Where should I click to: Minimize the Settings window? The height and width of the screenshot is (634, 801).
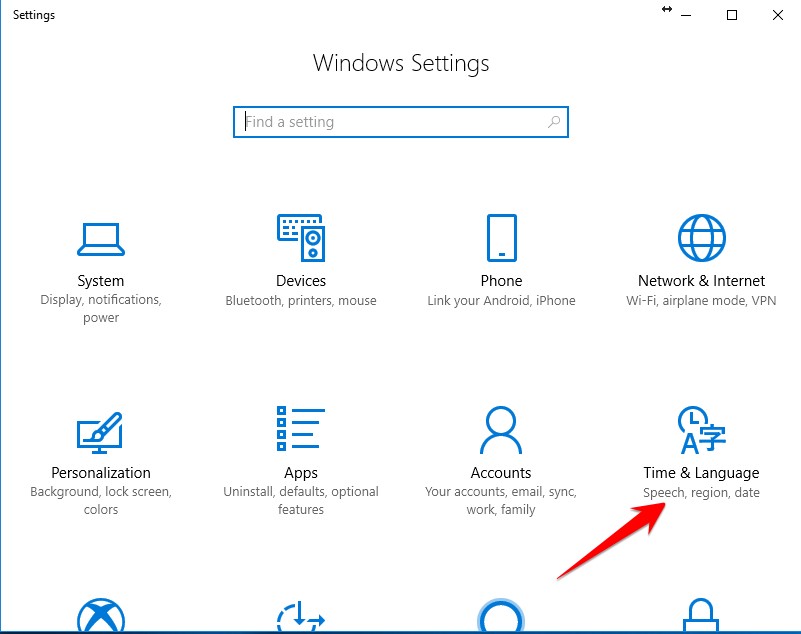point(686,15)
